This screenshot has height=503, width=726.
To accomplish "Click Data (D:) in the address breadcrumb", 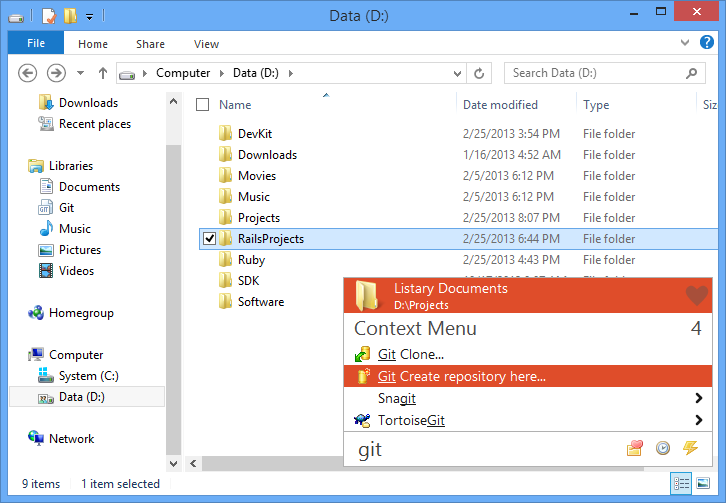I will coord(256,73).
